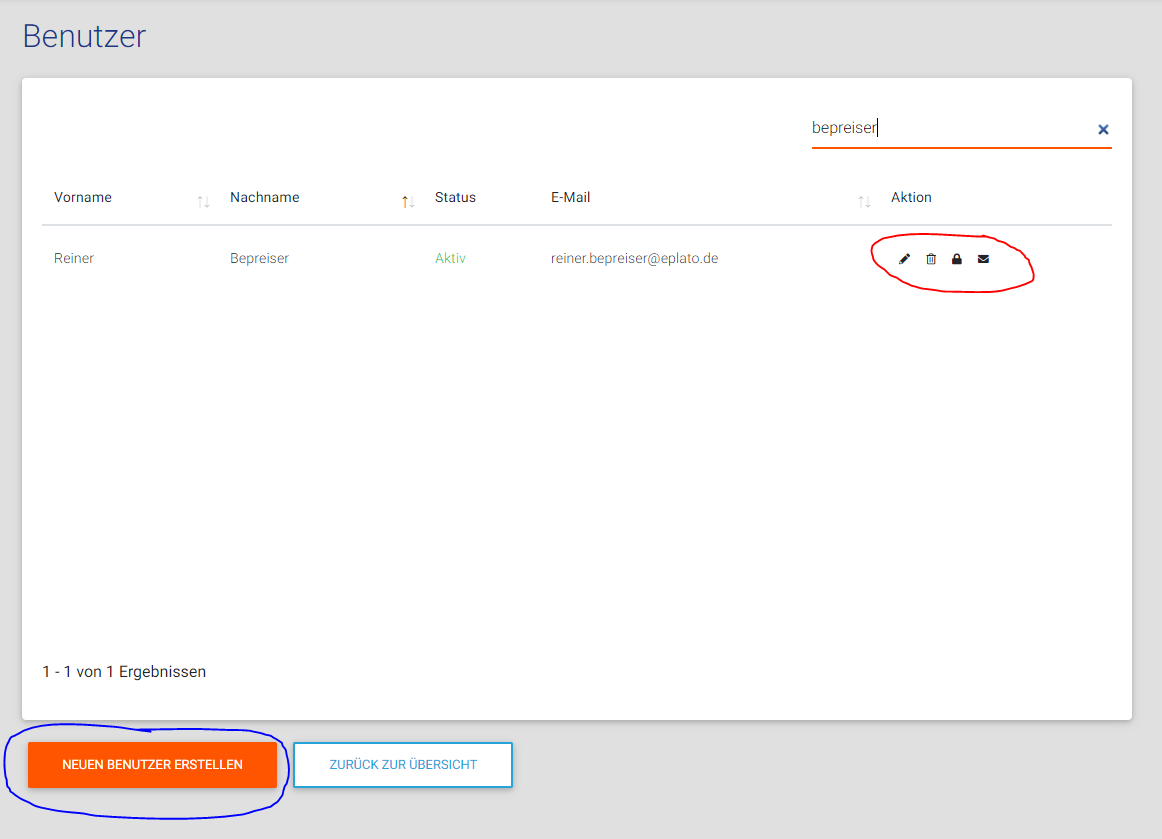
Task: Click the sort arrows beside Vorname
Action: 203,201
